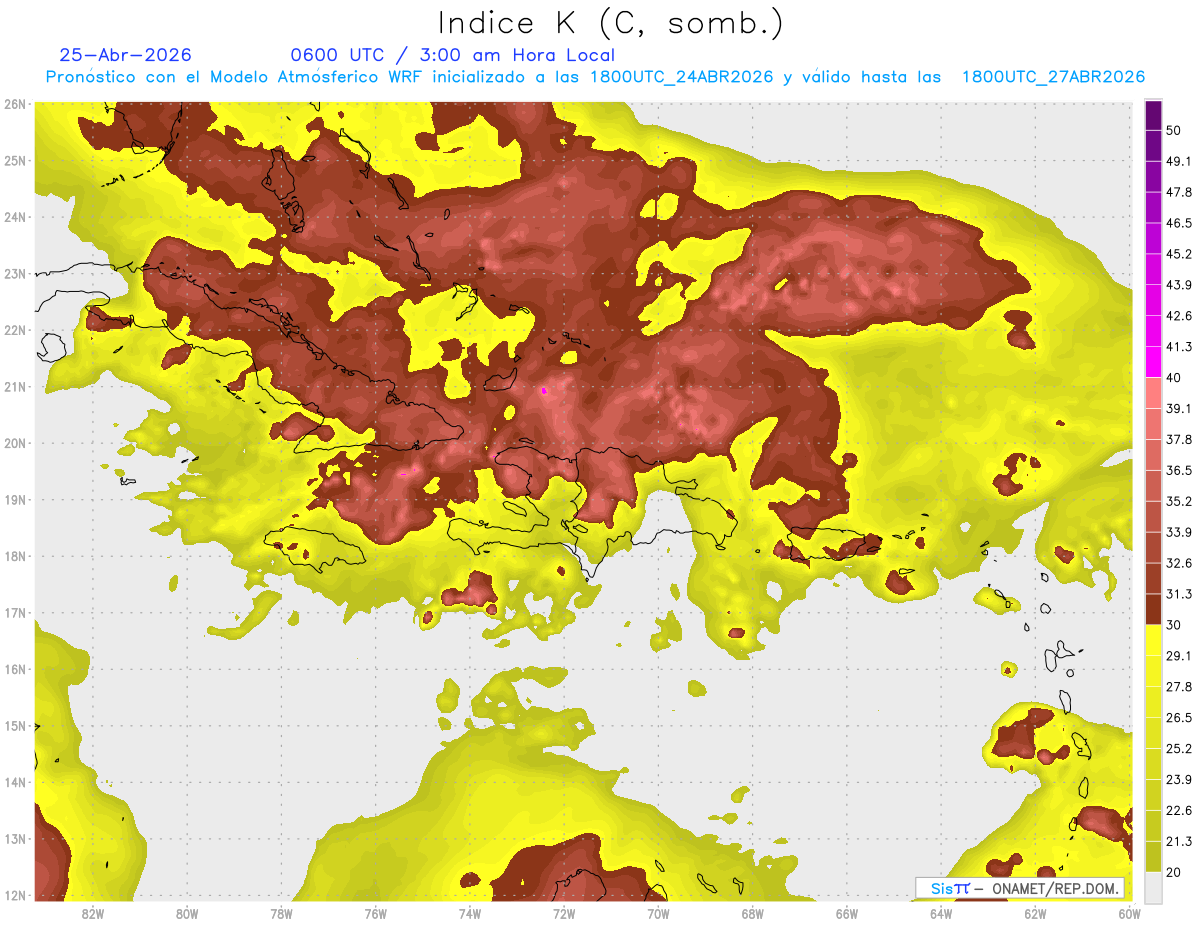
Task: Click the 19N latitude axis label
Action: (x=15, y=500)
